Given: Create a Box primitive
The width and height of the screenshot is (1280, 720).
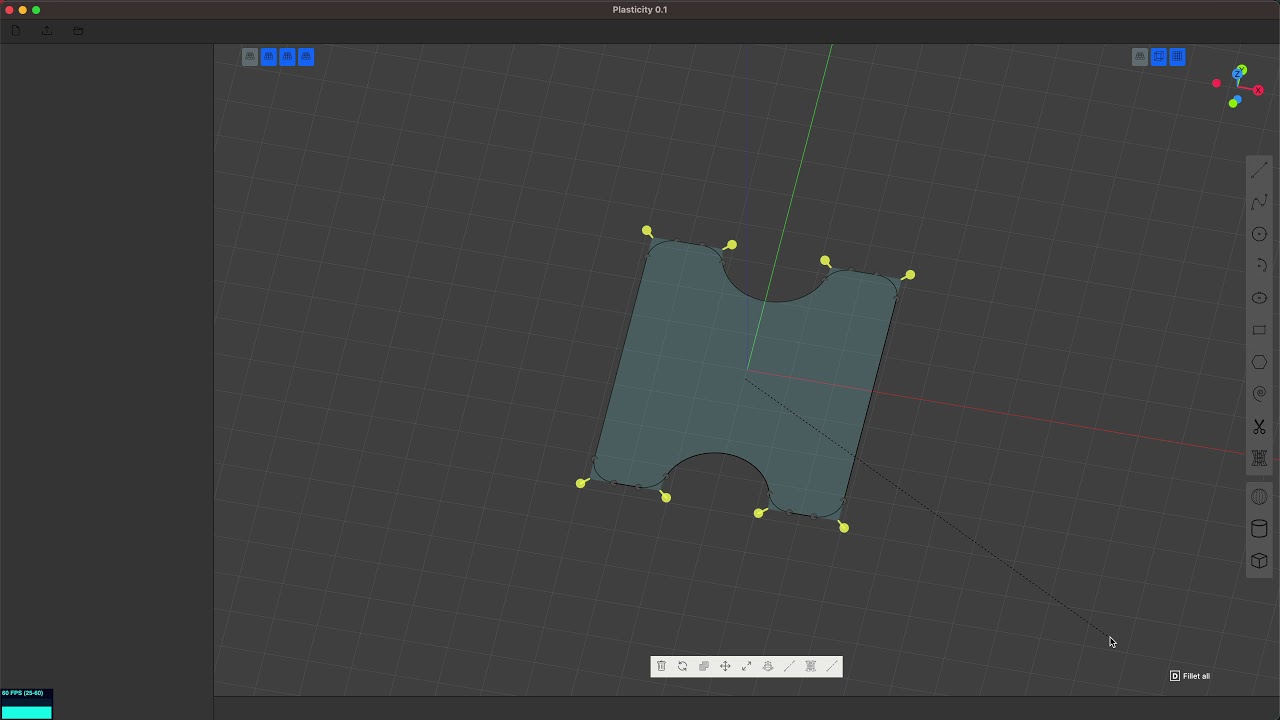Looking at the screenshot, I should 1259,561.
